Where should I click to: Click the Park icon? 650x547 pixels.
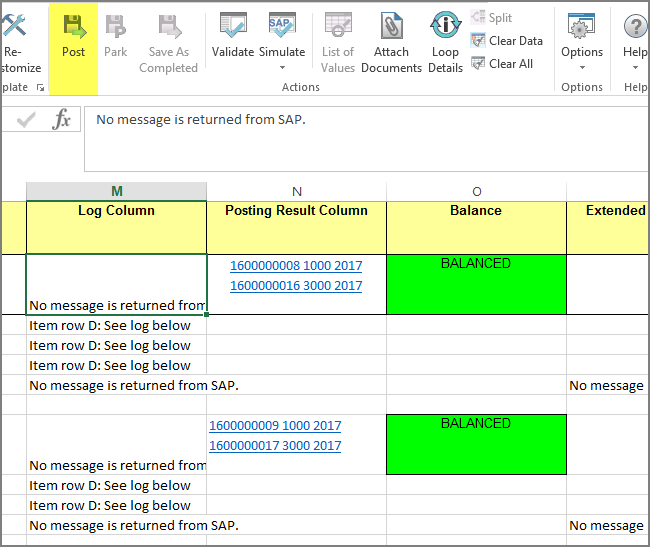(116, 27)
